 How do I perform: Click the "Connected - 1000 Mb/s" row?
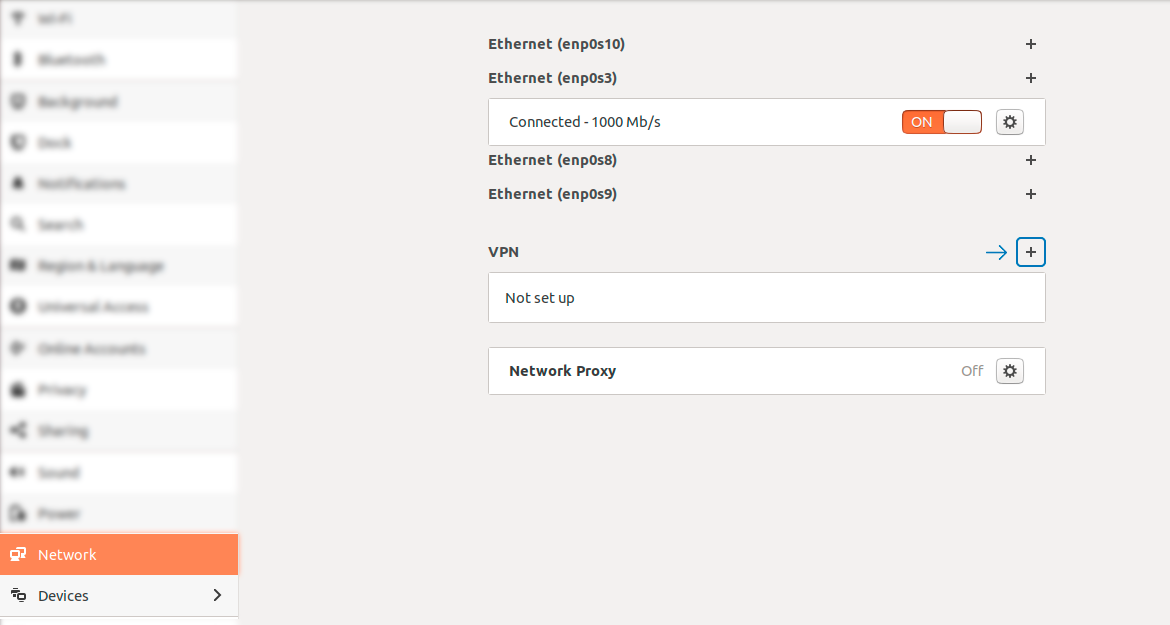point(767,122)
